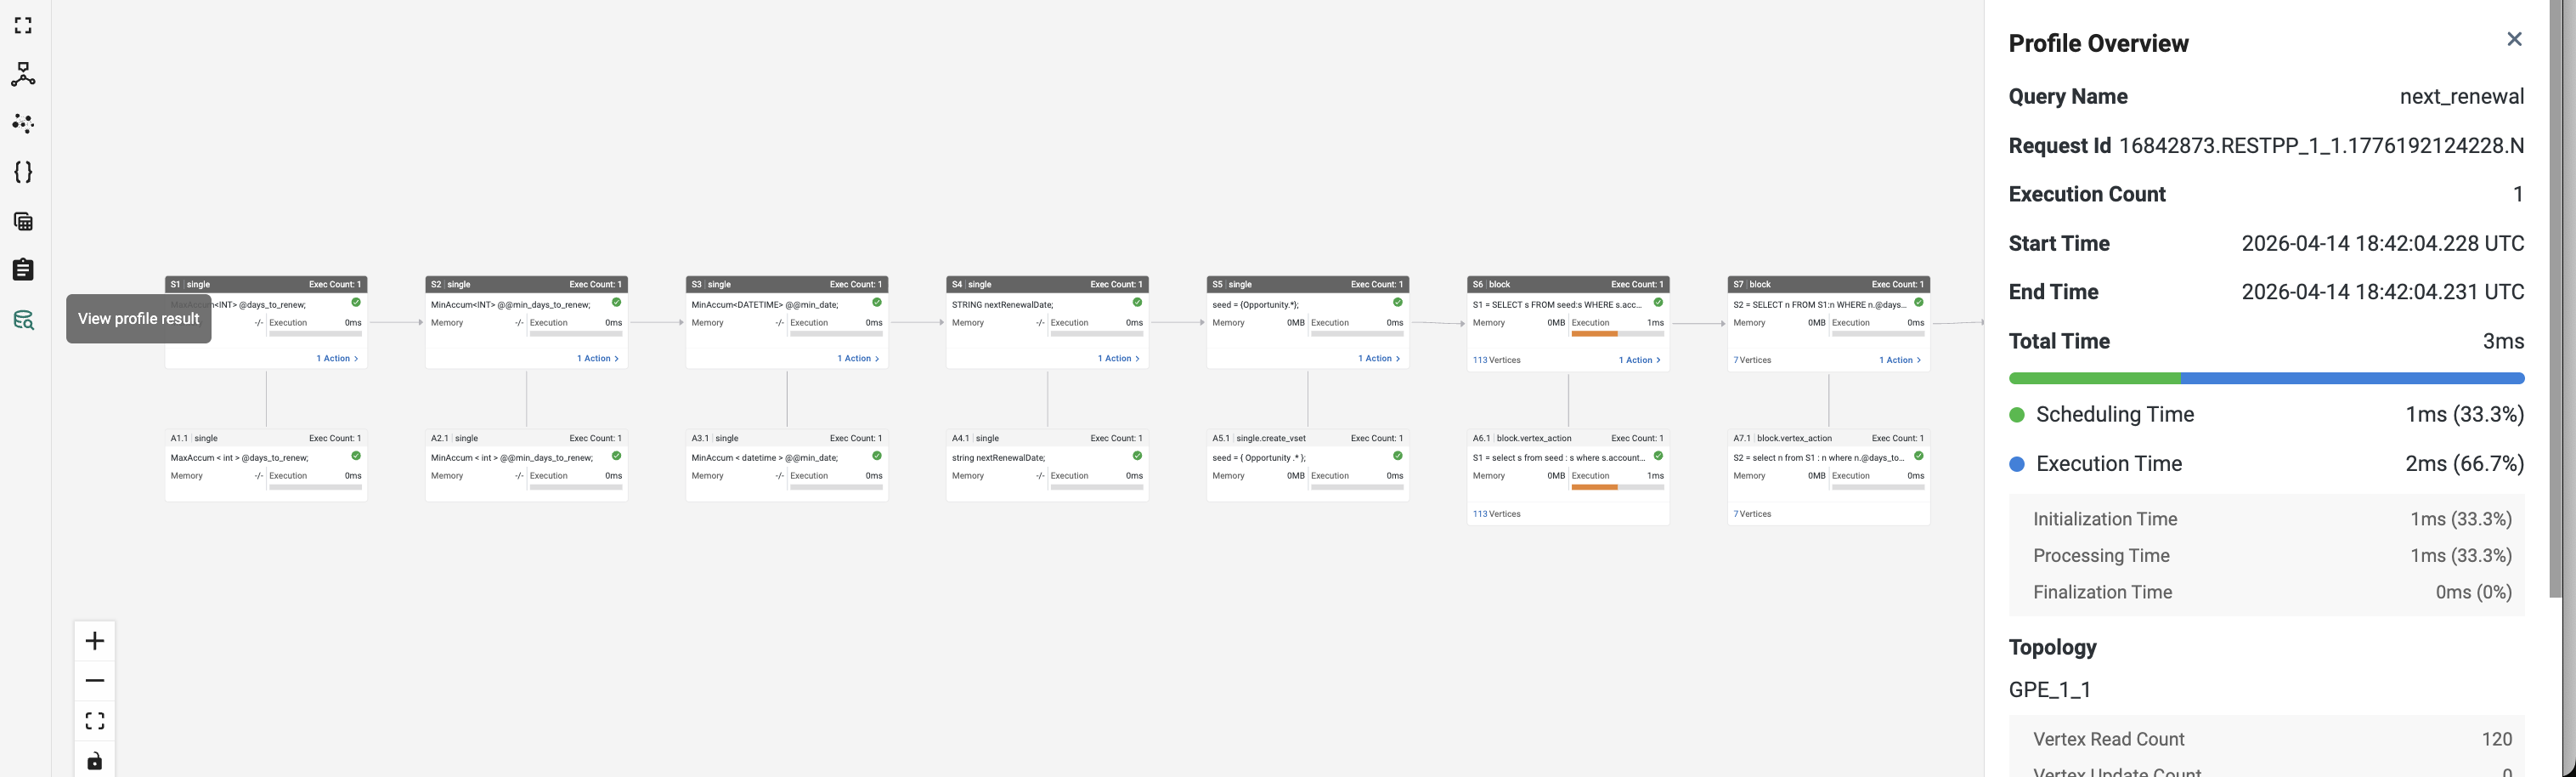Select the A6.1 block.vertex_action node
This screenshot has height=777, width=2576.
point(1568,477)
